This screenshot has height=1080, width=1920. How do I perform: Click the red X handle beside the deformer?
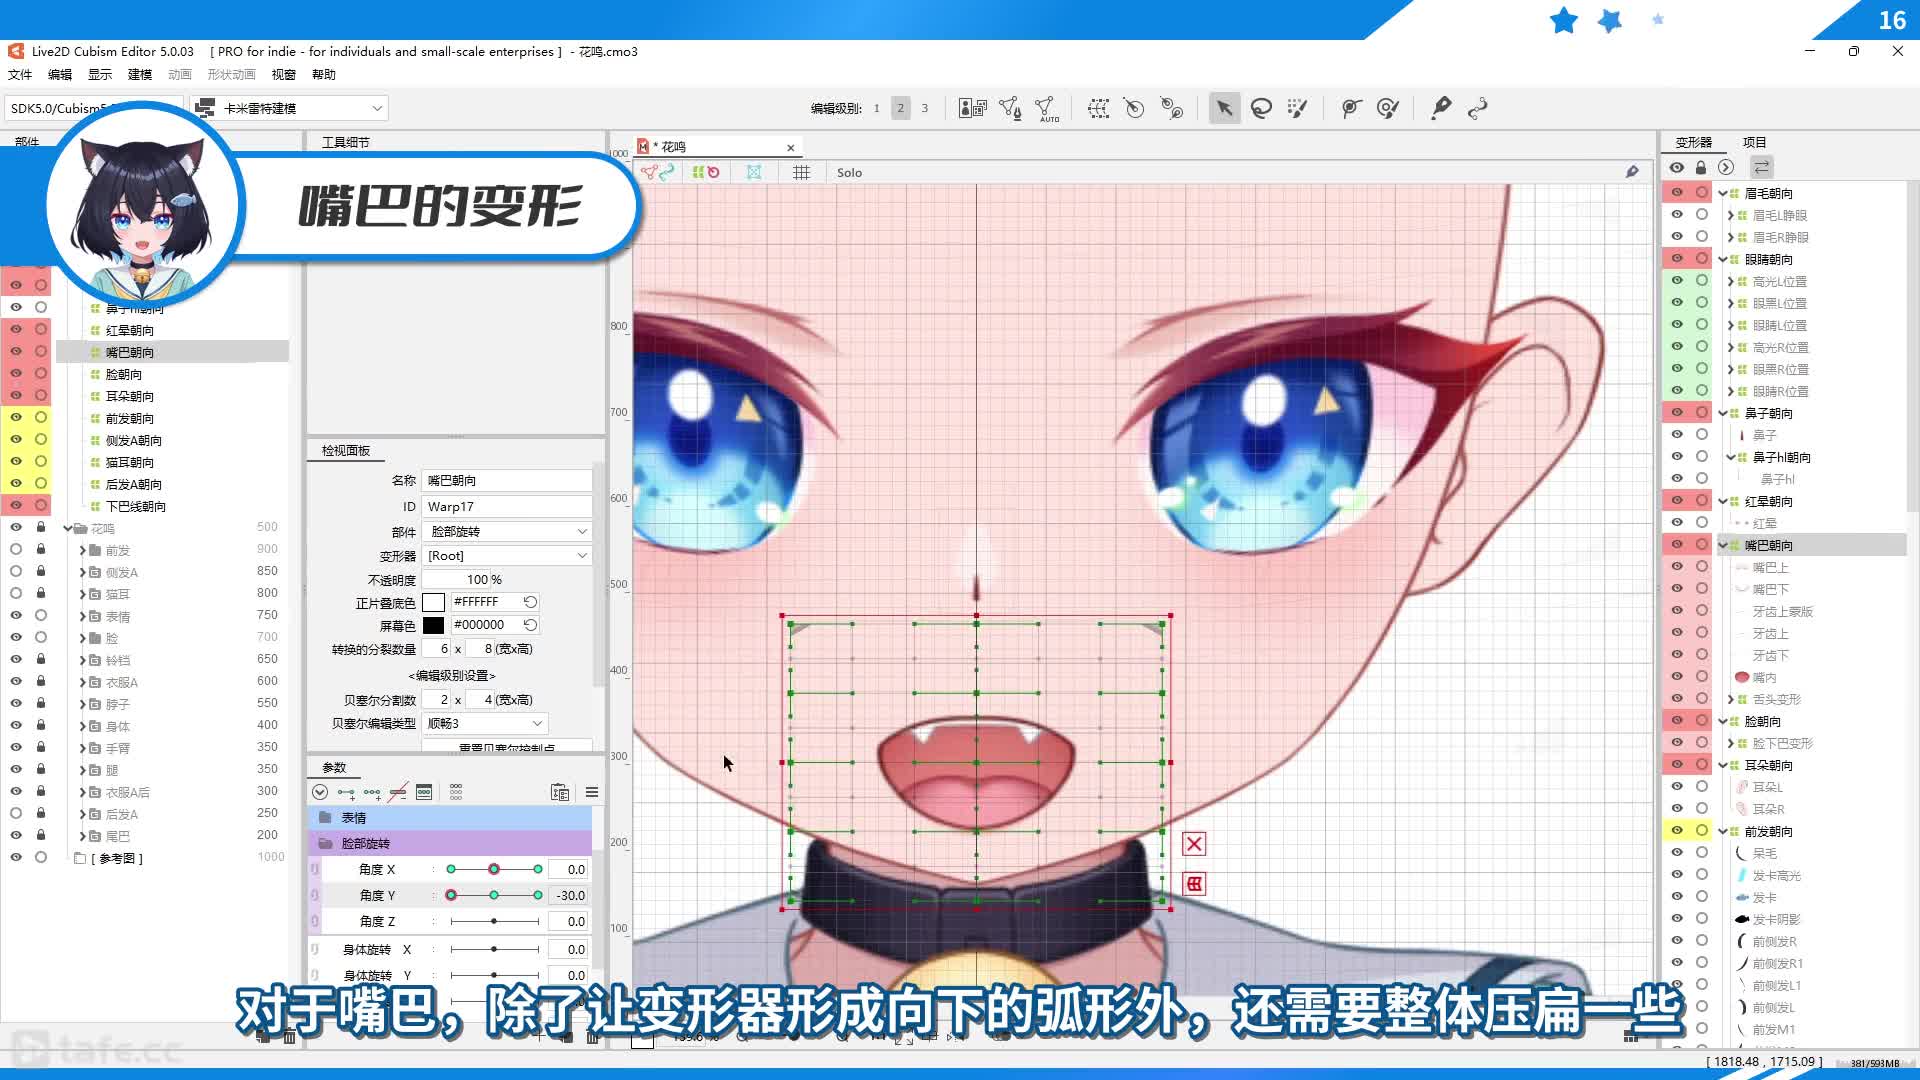(1194, 844)
